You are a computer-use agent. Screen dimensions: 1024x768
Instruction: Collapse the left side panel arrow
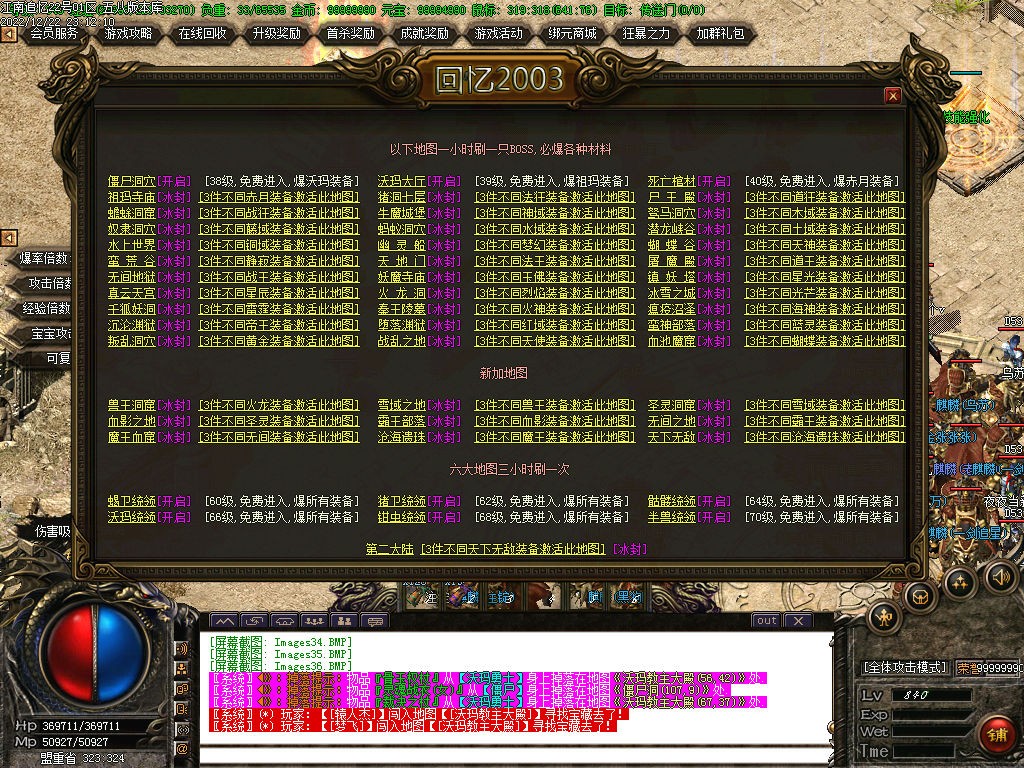pos(8,238)
